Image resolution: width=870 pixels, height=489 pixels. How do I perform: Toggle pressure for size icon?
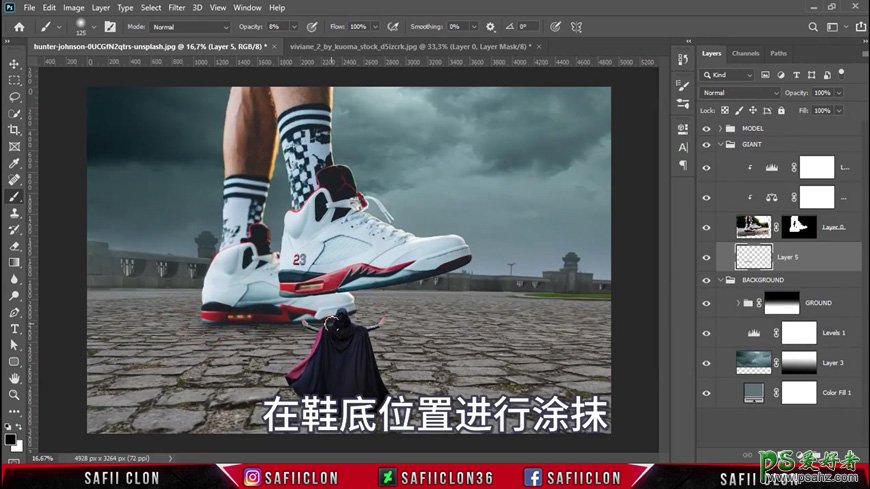tap(555, 27)
